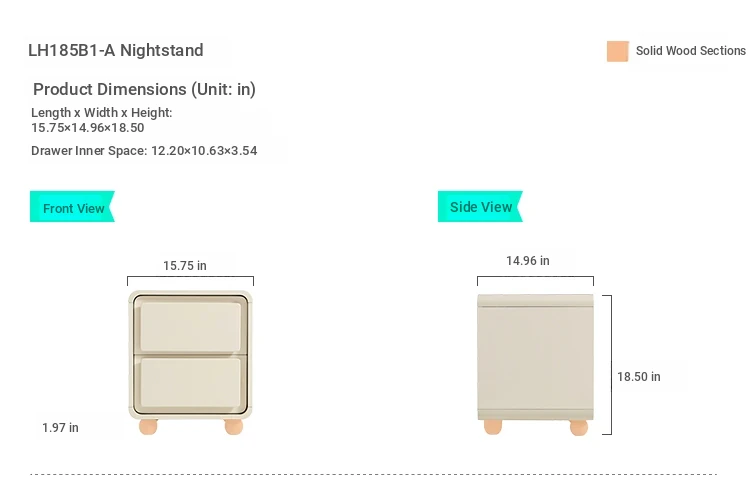Click the top drawer in front view
Viewport: 750px width, 495px height.
pyautogui.click(x=190, y=327)
